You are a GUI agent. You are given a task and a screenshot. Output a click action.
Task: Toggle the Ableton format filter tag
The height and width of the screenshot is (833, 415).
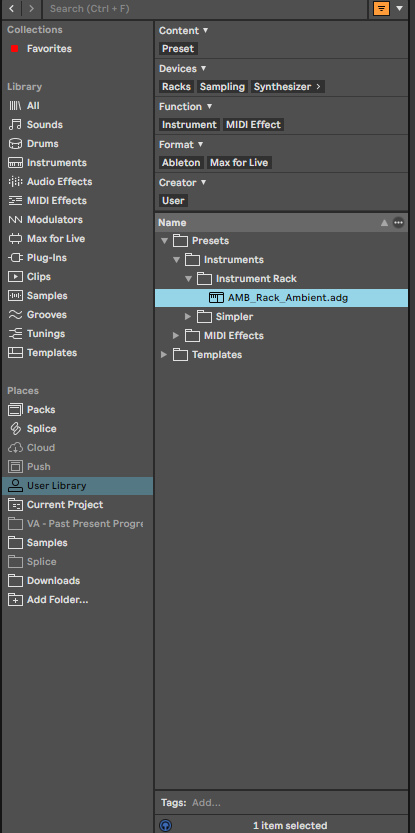tap(181, 163)
